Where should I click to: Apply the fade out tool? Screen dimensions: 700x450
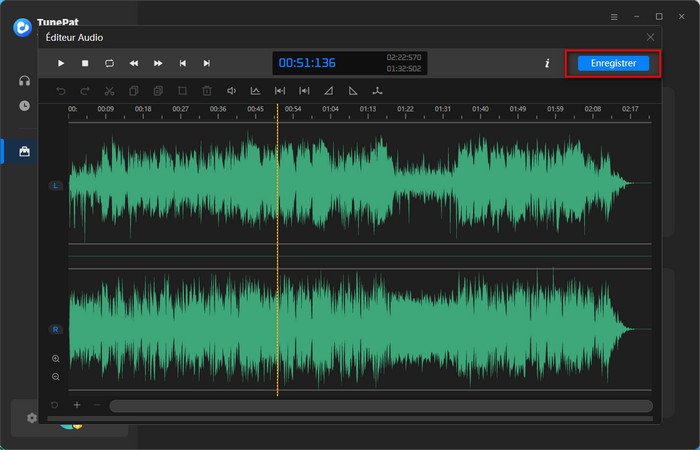(353, 91)
